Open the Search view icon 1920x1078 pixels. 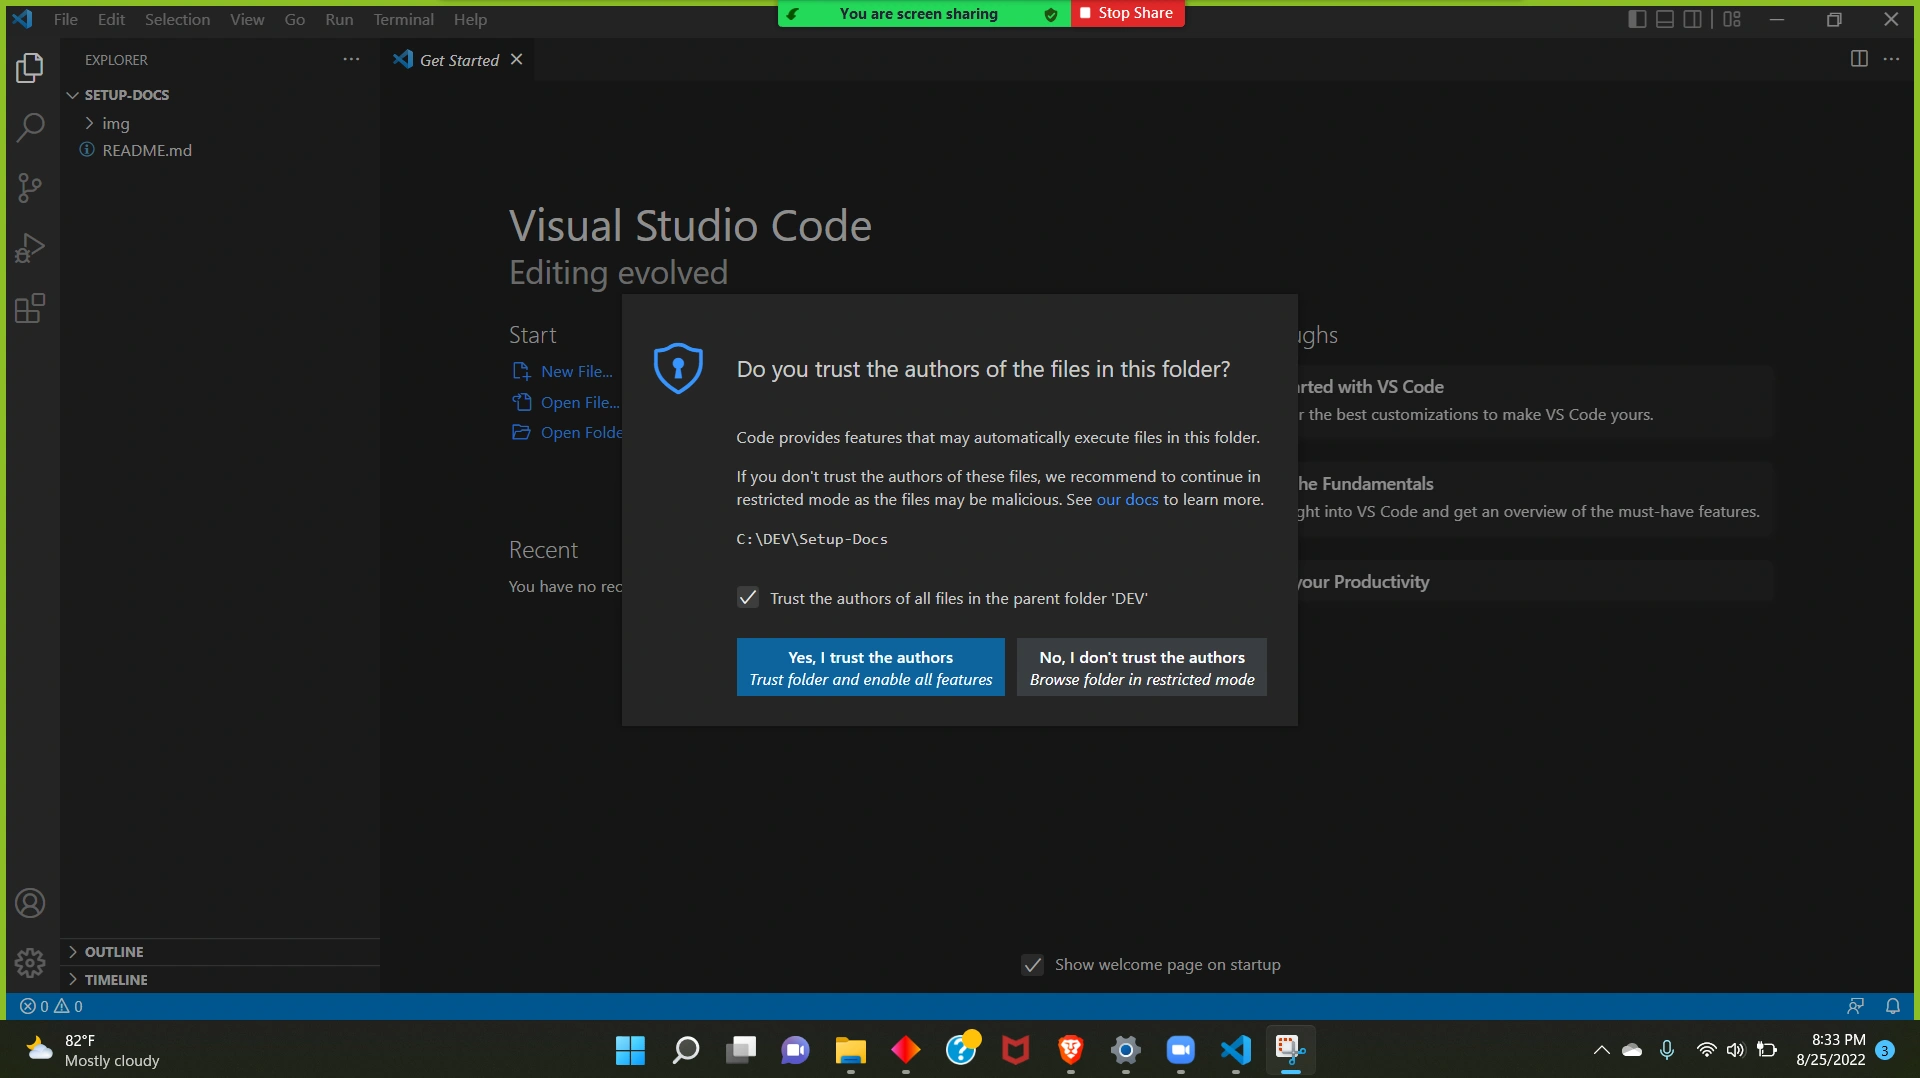(x=30, y=128)
